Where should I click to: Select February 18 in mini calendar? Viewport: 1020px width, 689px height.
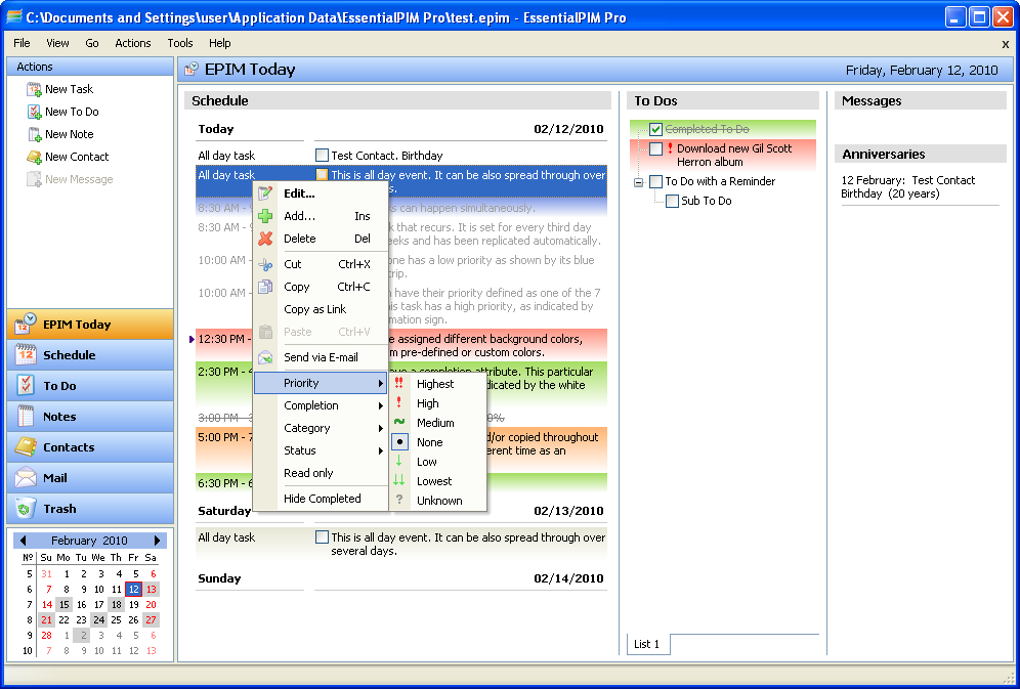point(116,604)
